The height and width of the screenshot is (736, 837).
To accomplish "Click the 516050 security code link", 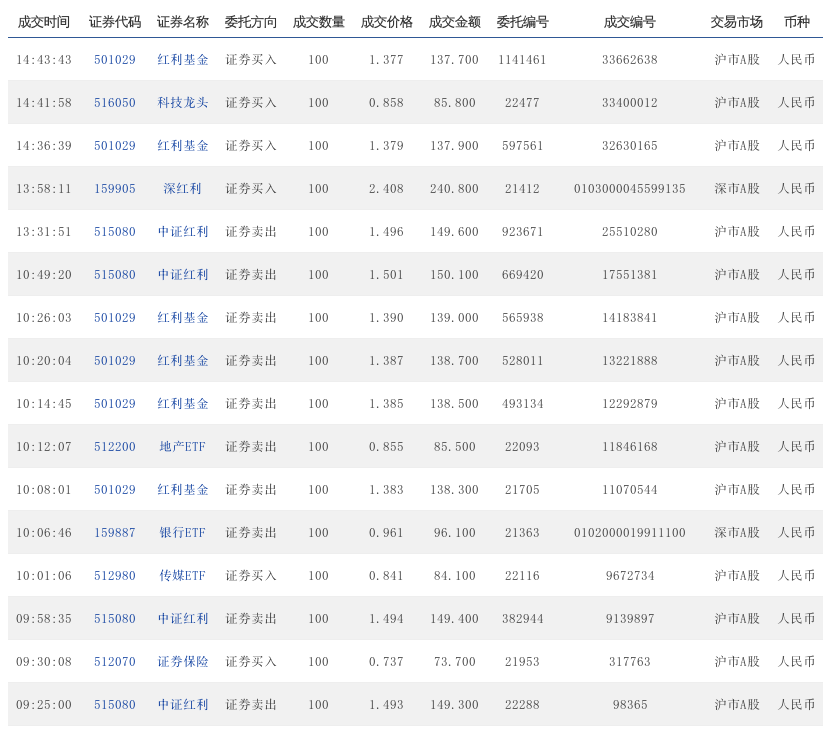I will pyautogui.click(x=115, y=102).
